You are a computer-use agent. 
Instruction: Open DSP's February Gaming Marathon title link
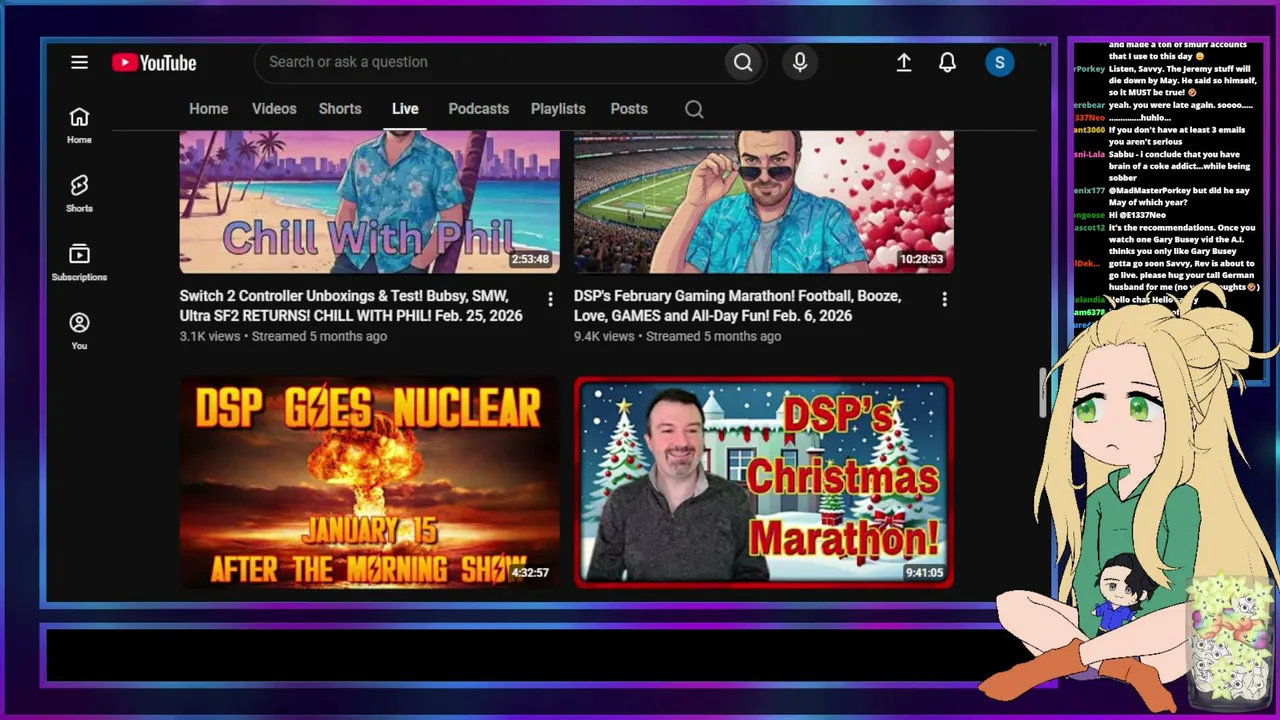coord(738,306)
